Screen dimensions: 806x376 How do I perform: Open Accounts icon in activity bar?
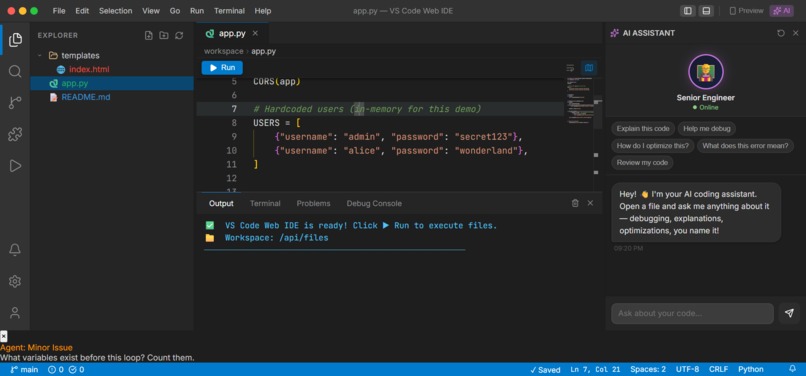point(15,313)
